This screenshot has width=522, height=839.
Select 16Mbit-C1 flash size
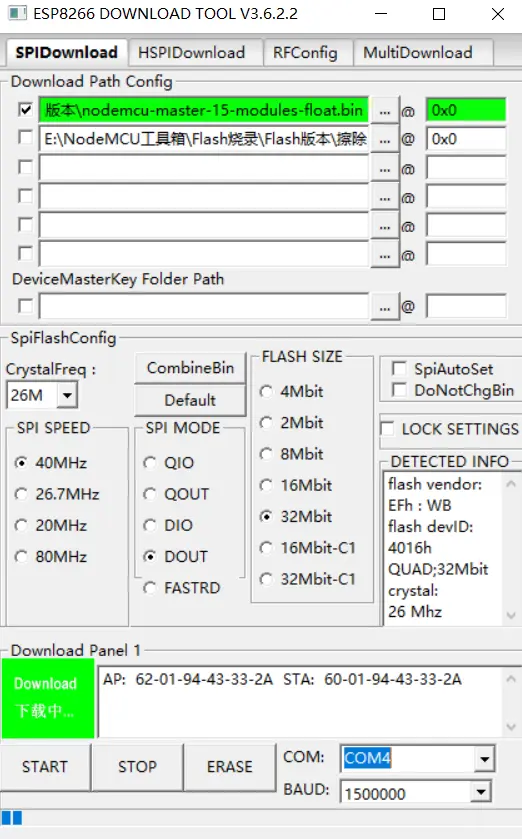(266, 548)
